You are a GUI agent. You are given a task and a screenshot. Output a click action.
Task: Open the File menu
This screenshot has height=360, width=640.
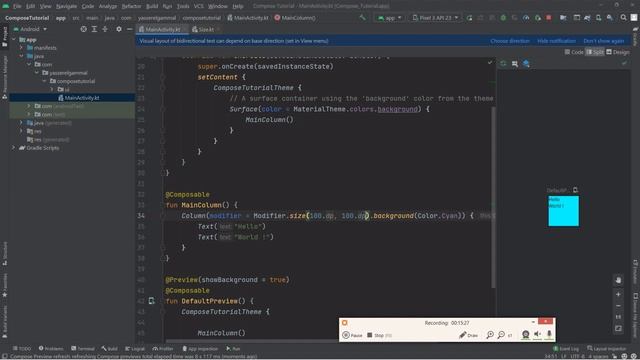17,6
